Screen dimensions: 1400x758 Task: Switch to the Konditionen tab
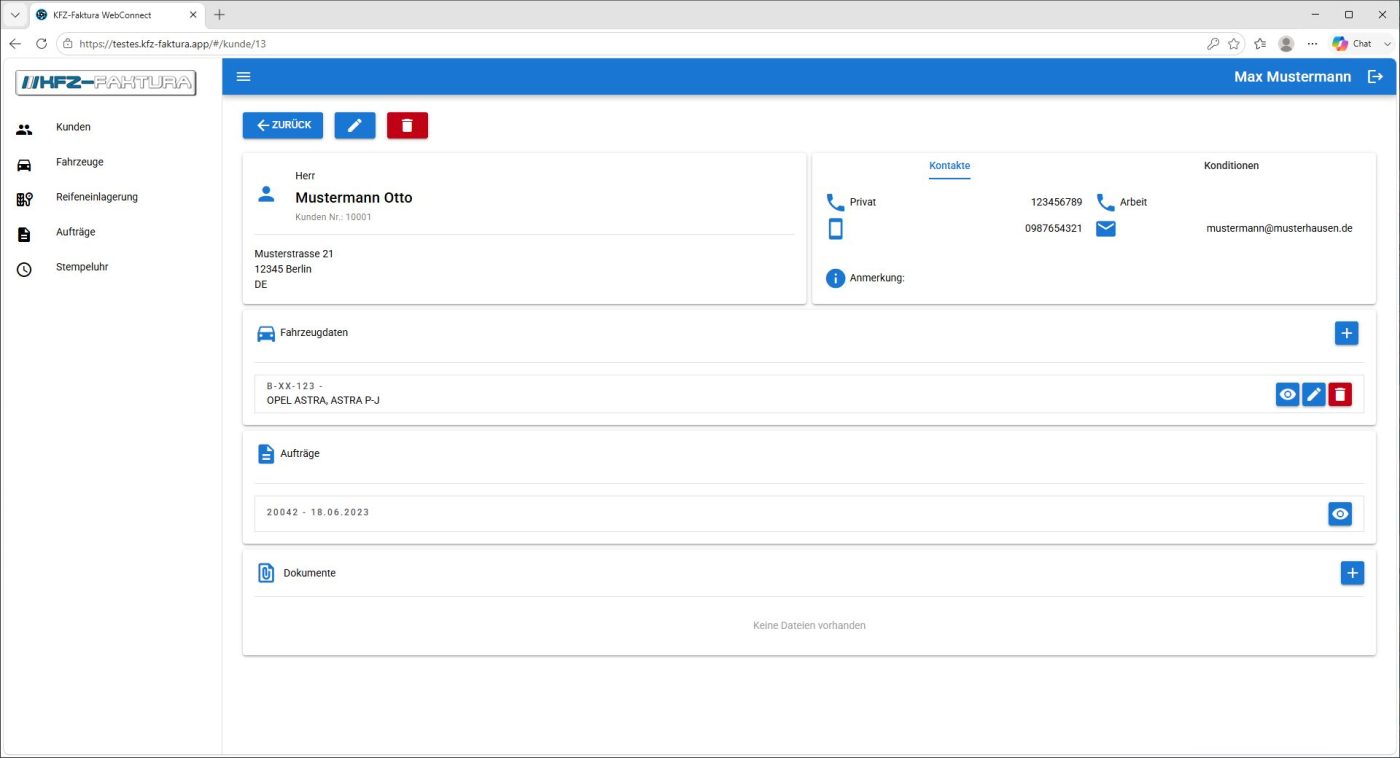click(x=1231, y=166)
